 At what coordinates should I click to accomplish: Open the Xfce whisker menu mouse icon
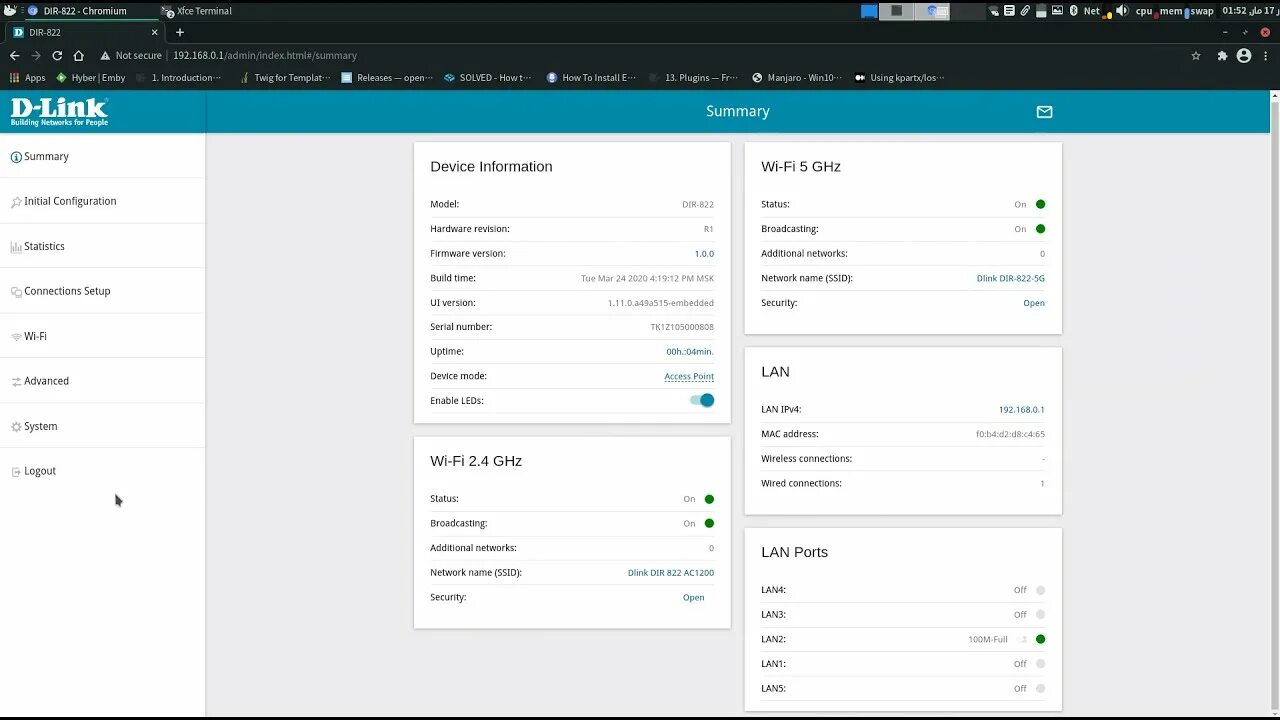click(x=10, y=11)
